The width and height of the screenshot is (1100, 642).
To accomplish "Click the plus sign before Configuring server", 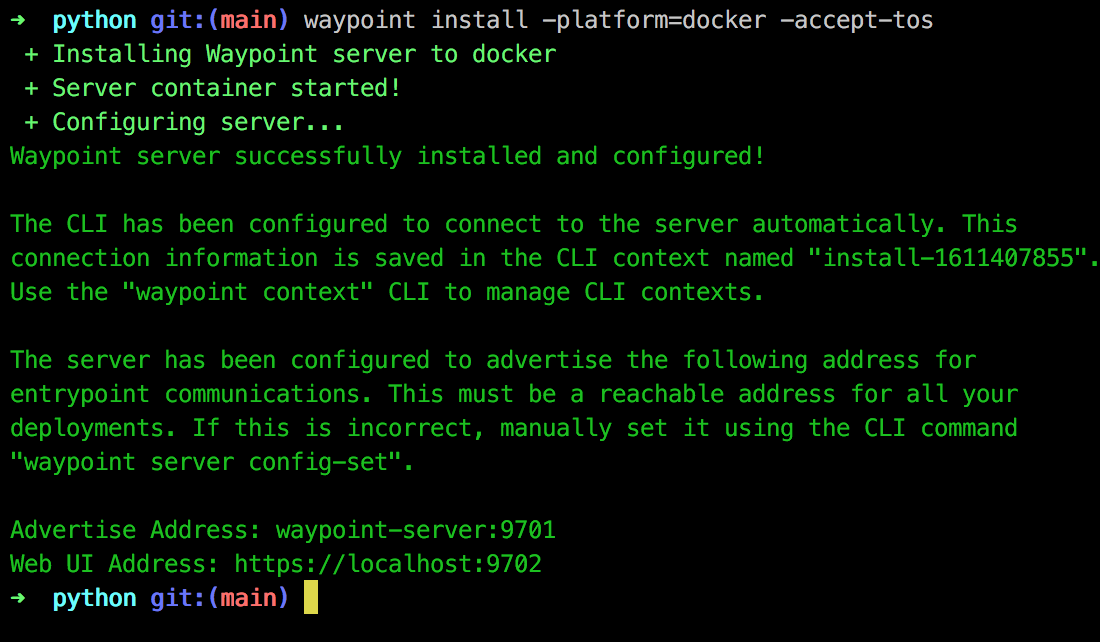I will [31, 122].
